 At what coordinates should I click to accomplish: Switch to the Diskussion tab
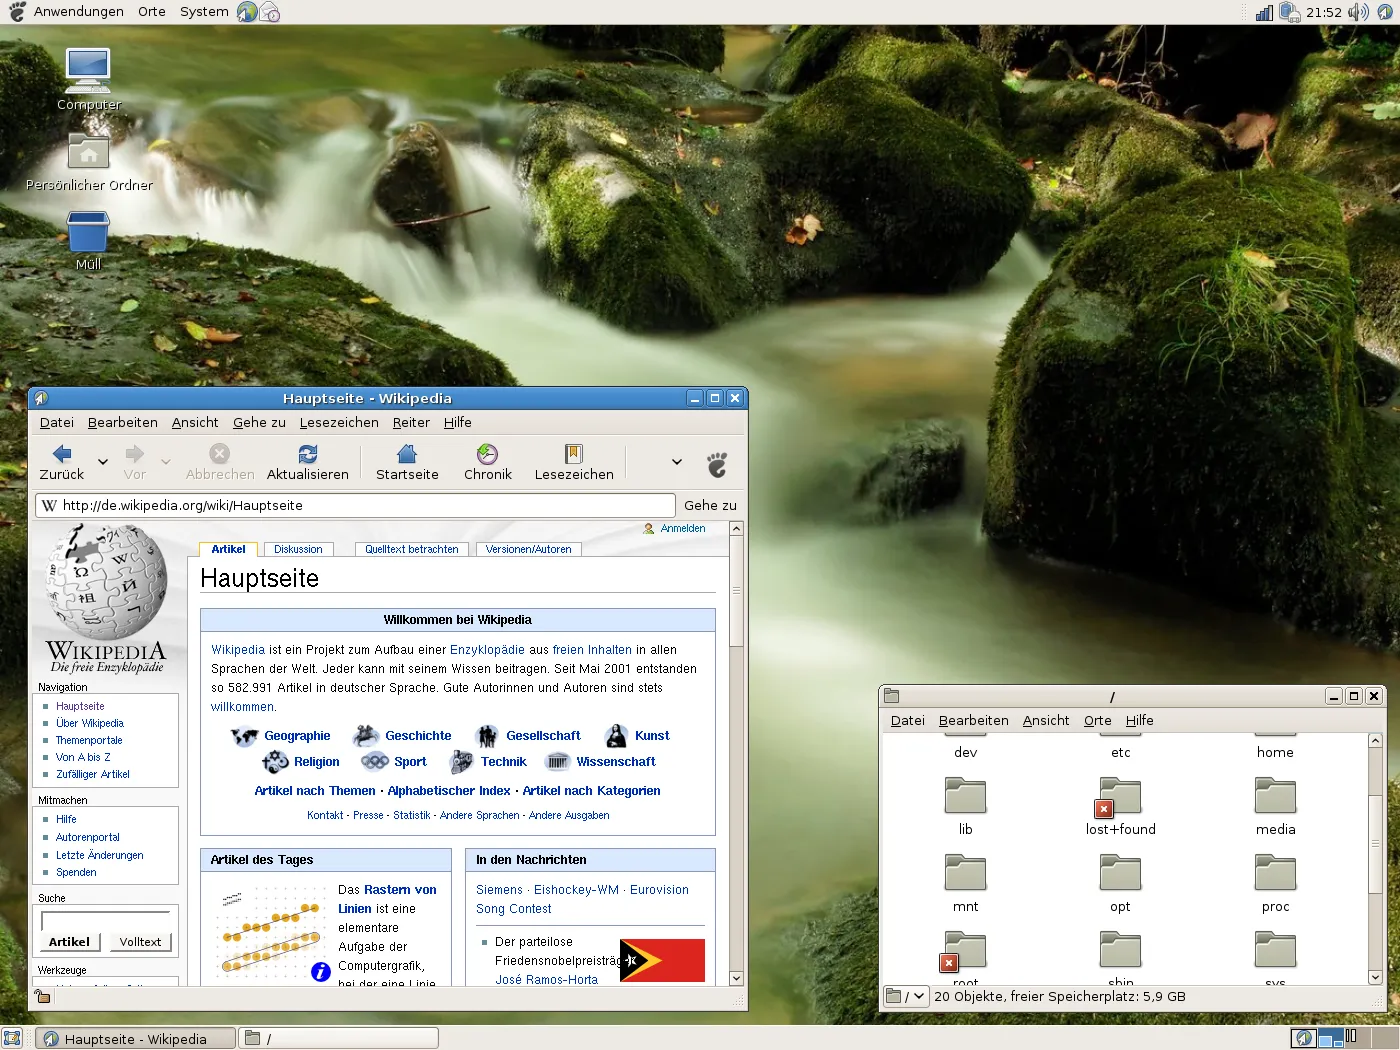298,549
